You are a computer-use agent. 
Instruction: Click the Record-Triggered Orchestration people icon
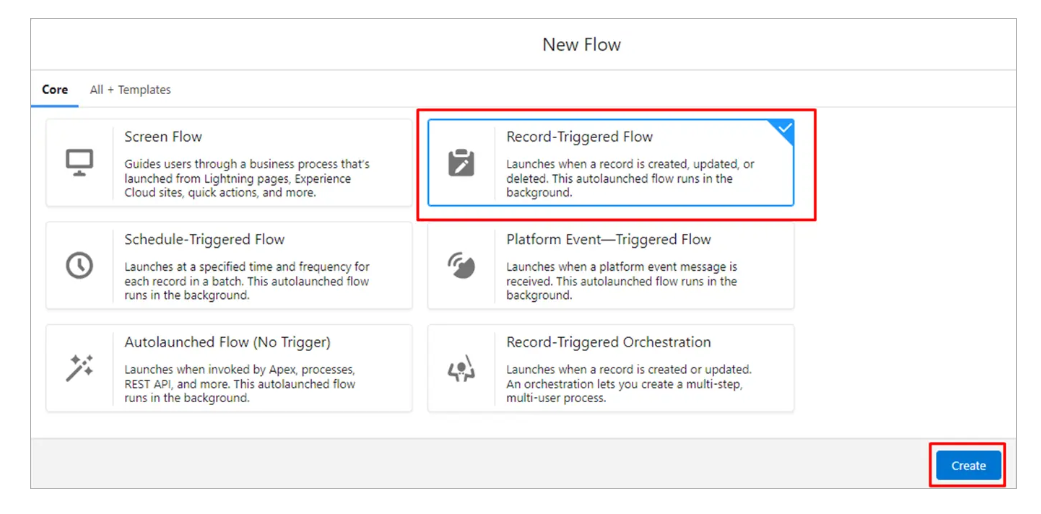[x=461, y=368]
